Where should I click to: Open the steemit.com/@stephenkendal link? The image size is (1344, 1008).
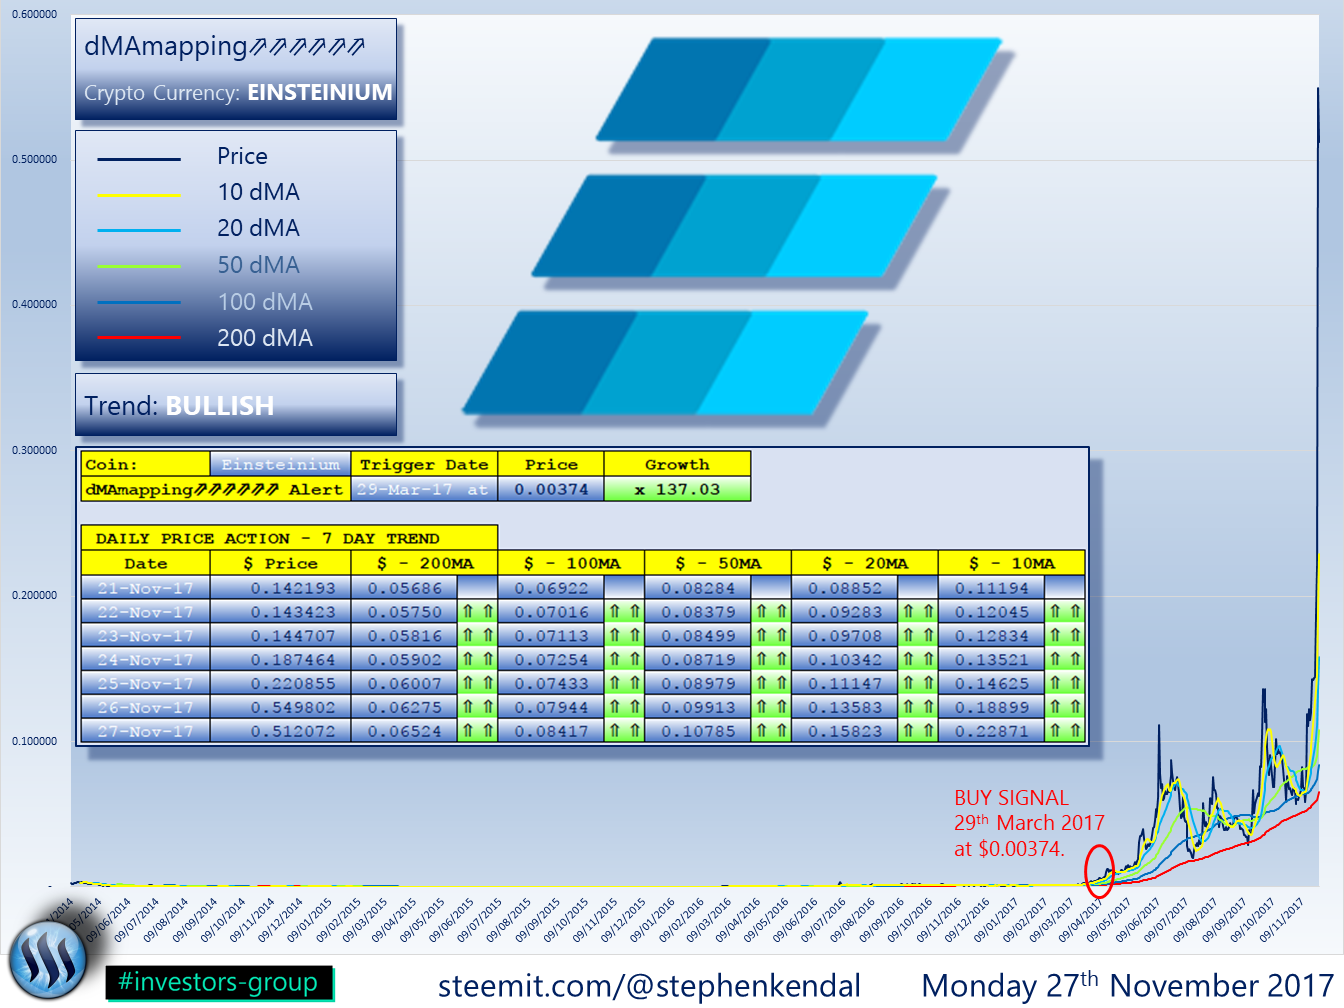[649, 986]
